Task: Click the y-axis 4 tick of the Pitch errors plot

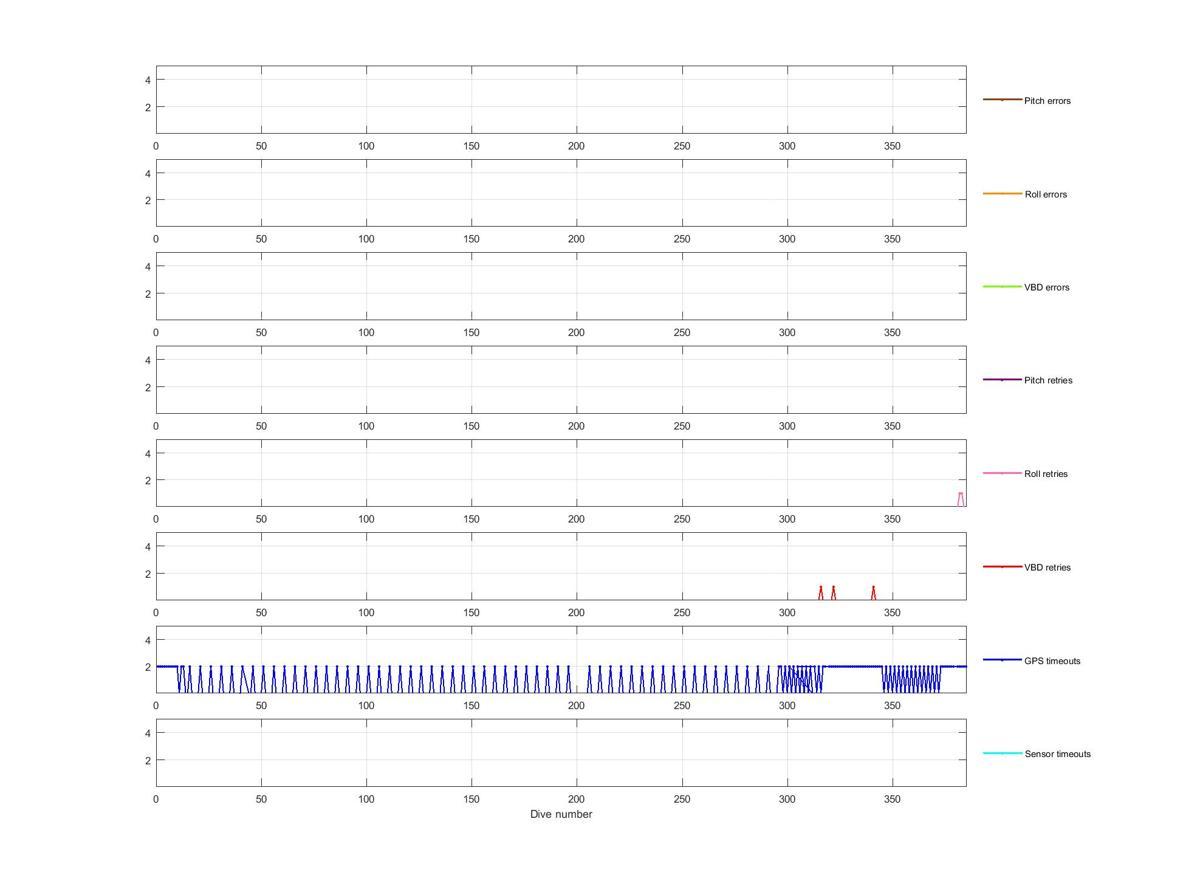Action: point(148,80)
